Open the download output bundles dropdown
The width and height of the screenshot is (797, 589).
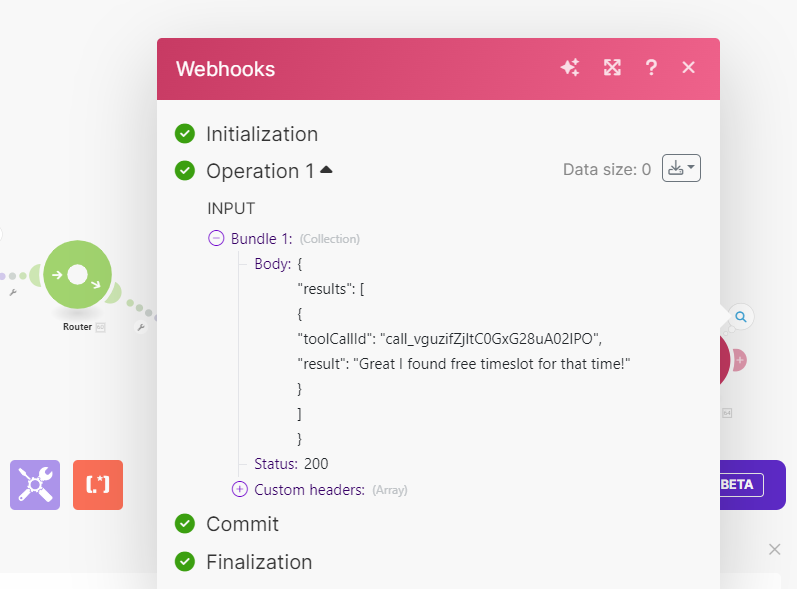point(681,168)
